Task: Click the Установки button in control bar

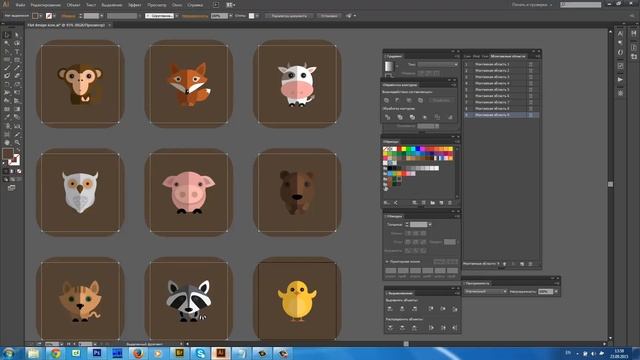Action: [329, 16]
